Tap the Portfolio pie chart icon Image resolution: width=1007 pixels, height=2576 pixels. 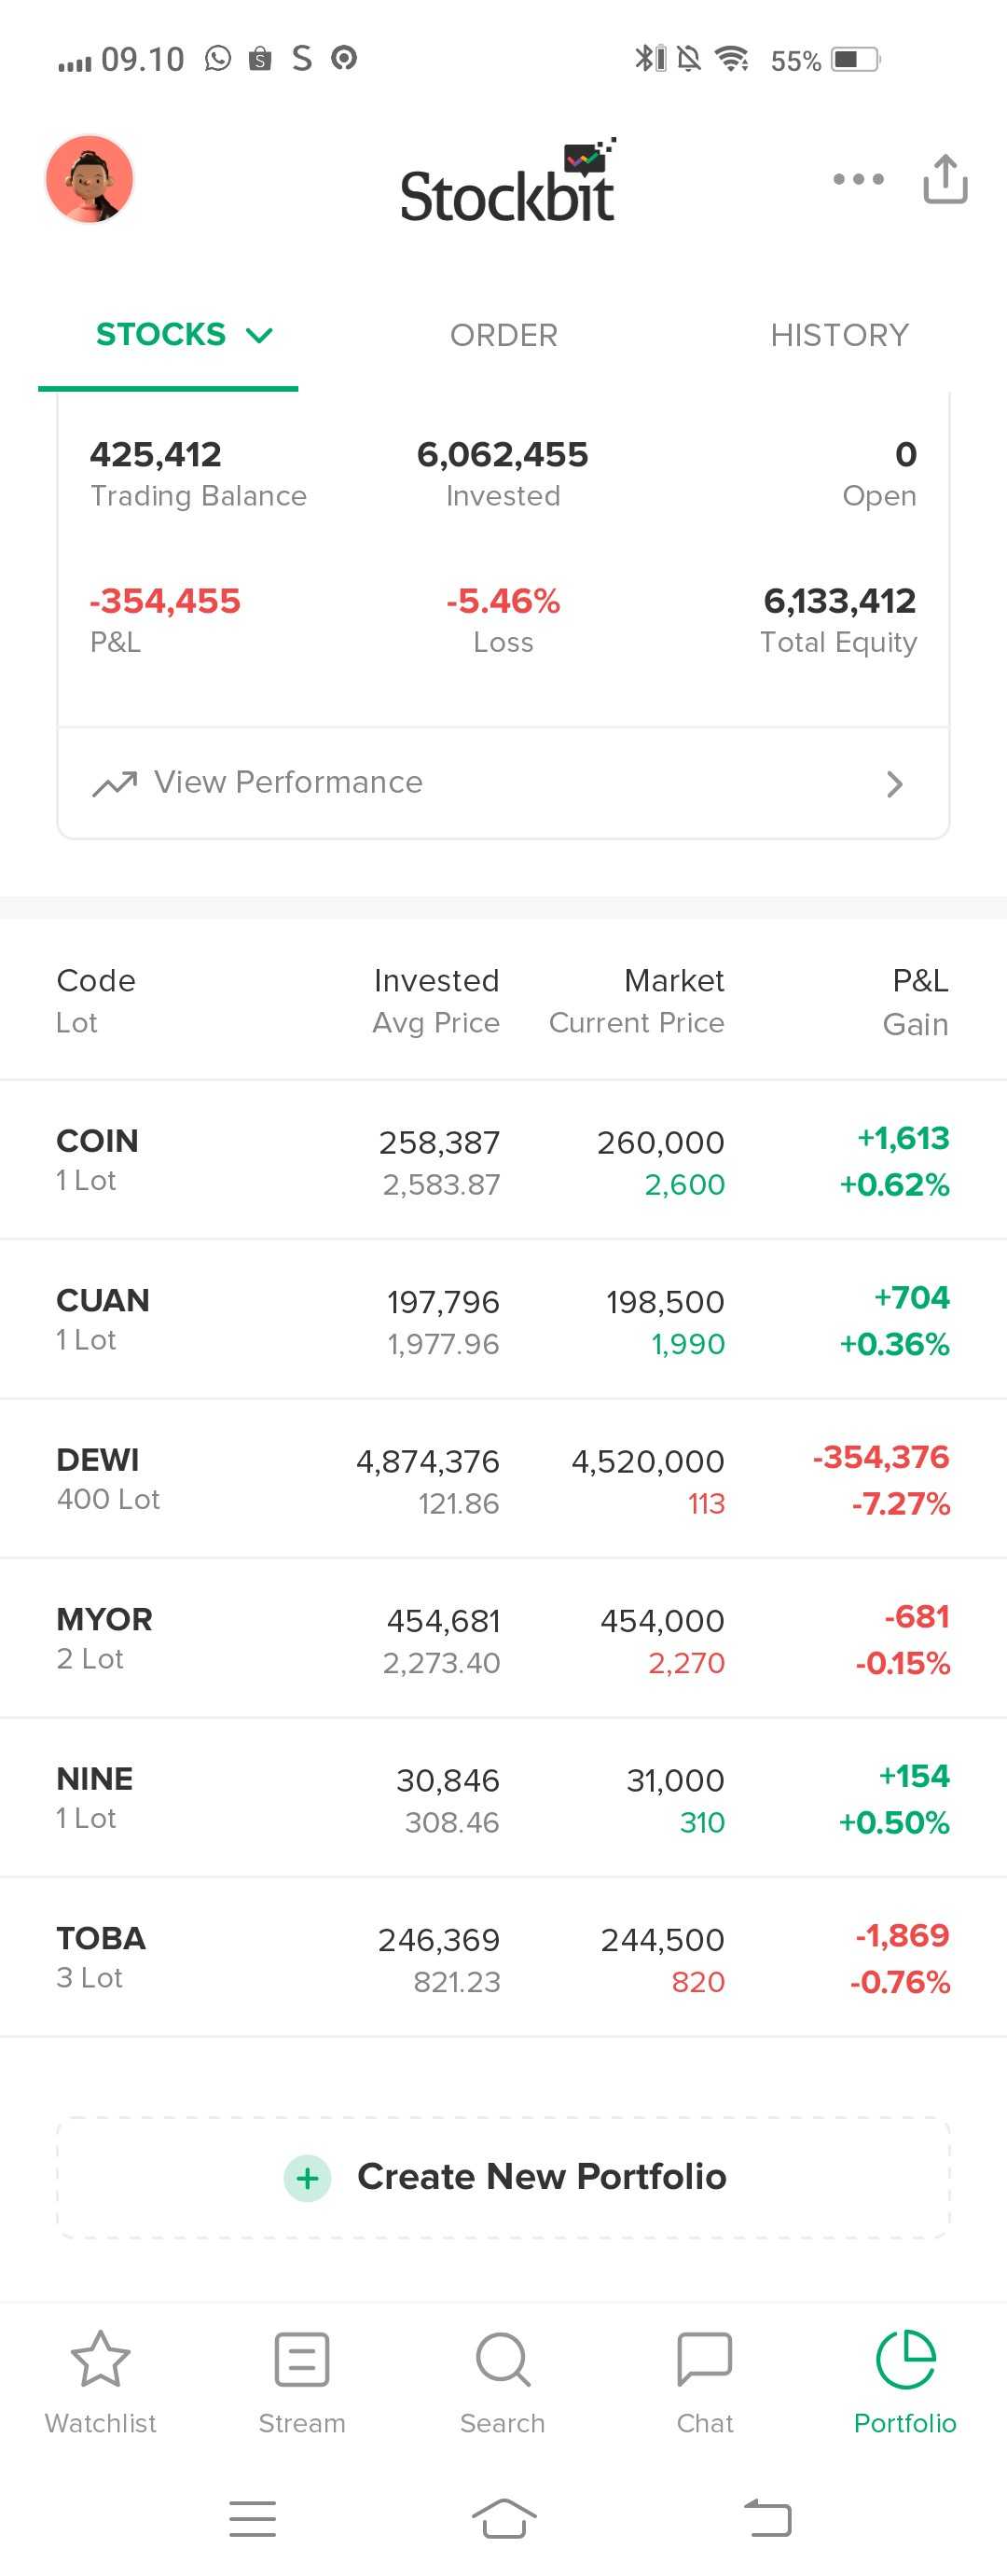(x=905, y=2359)
